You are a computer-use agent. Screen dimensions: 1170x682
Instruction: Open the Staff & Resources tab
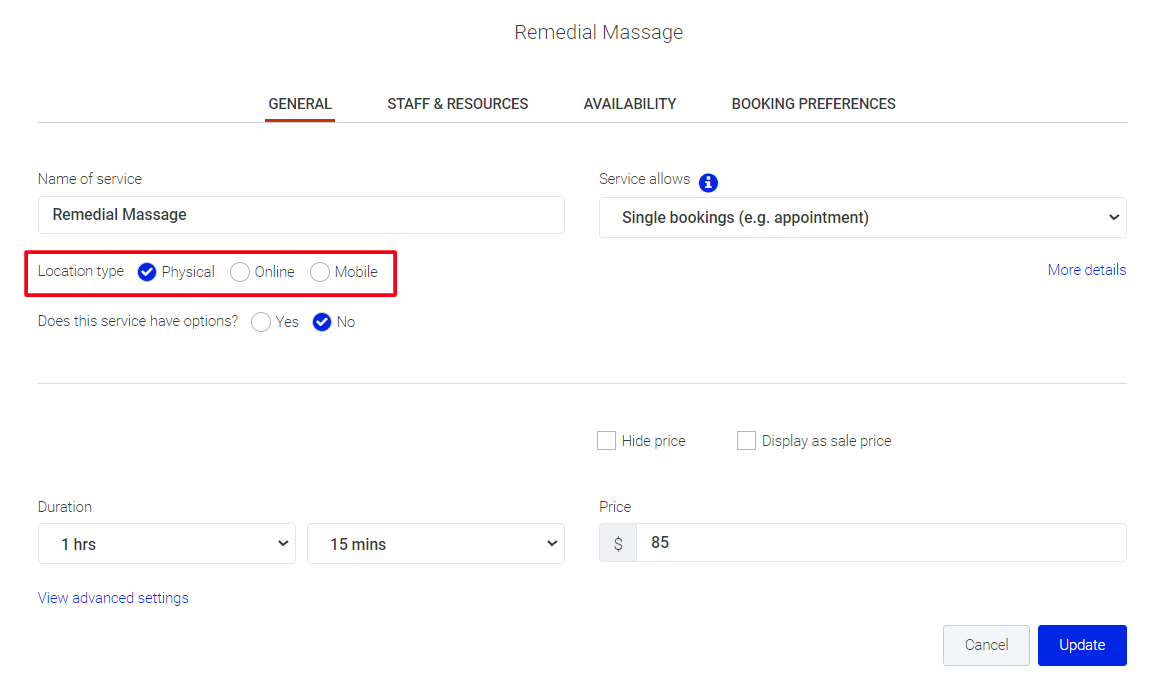(x=458, y=104)
